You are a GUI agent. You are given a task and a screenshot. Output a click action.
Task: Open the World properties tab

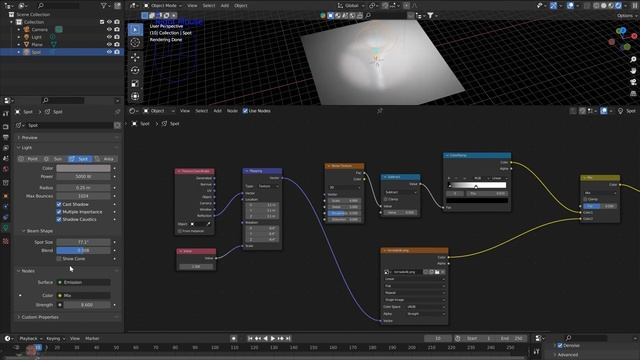(x=5, y=169)
